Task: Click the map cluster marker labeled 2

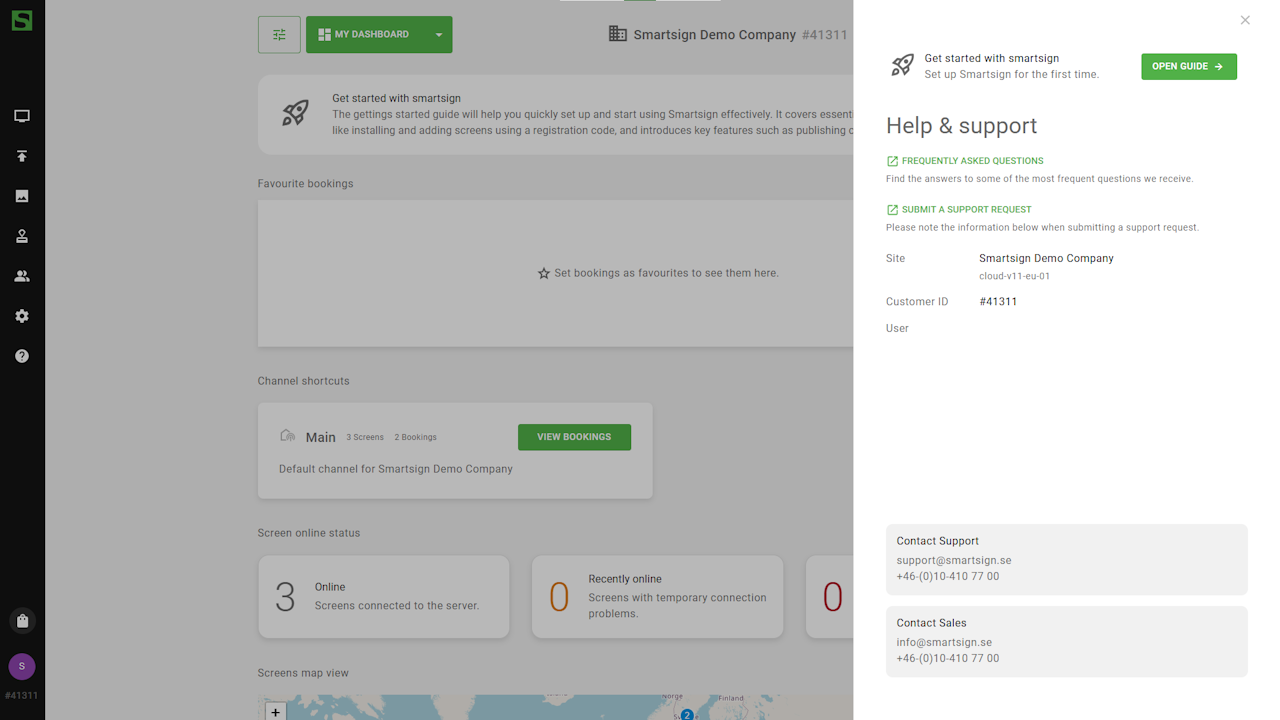Action: (x=687, y=714)
